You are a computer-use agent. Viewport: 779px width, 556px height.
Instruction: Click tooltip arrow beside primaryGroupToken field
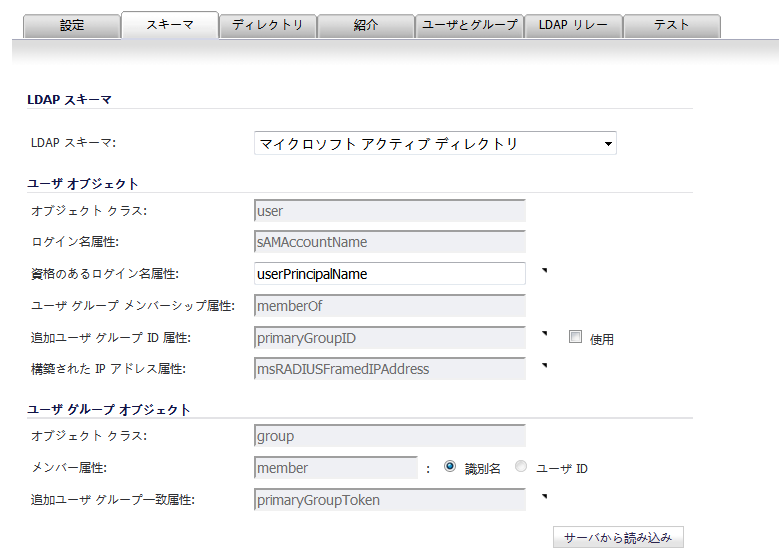point(545,496)
